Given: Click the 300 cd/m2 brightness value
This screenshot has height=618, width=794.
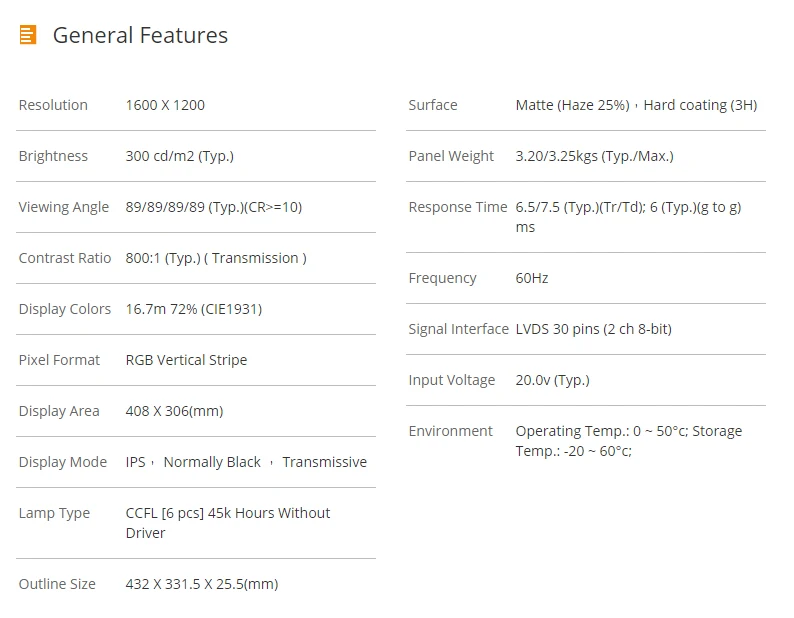Looking at the screenshot, I should coord(179,156).
